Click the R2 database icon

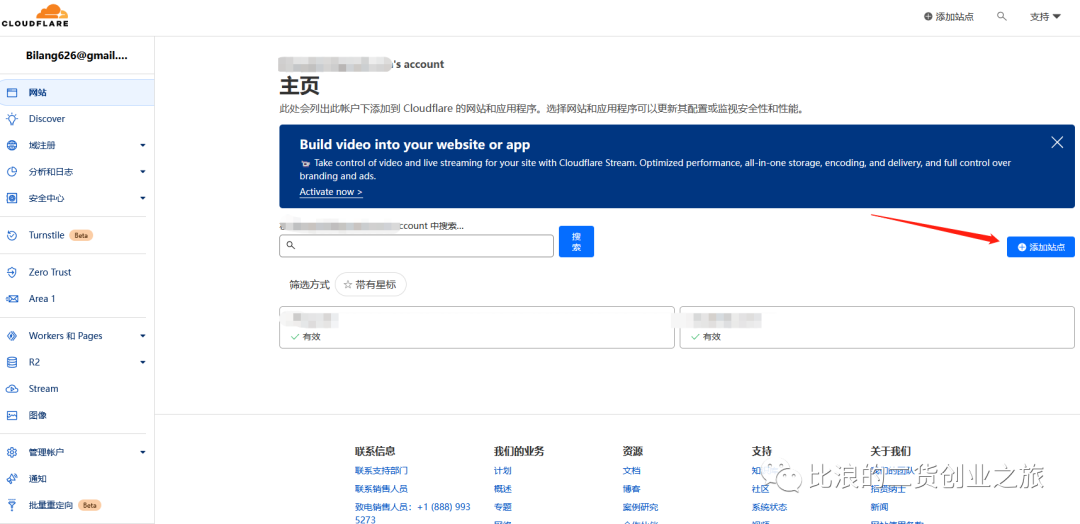12,362
